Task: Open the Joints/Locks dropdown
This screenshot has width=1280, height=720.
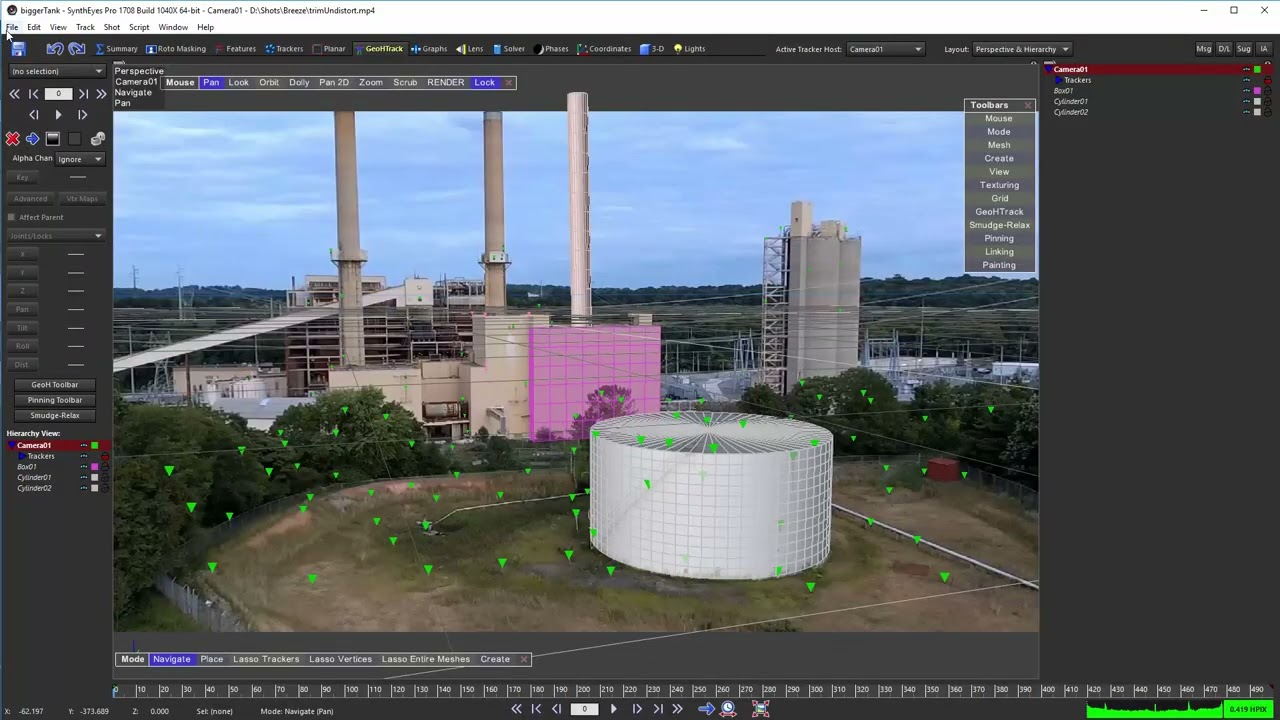Action: click(x=56, y=236)
